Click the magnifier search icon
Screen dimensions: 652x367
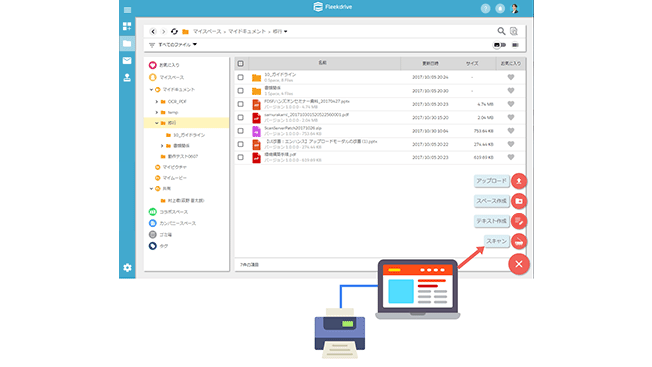coord(501,31)
